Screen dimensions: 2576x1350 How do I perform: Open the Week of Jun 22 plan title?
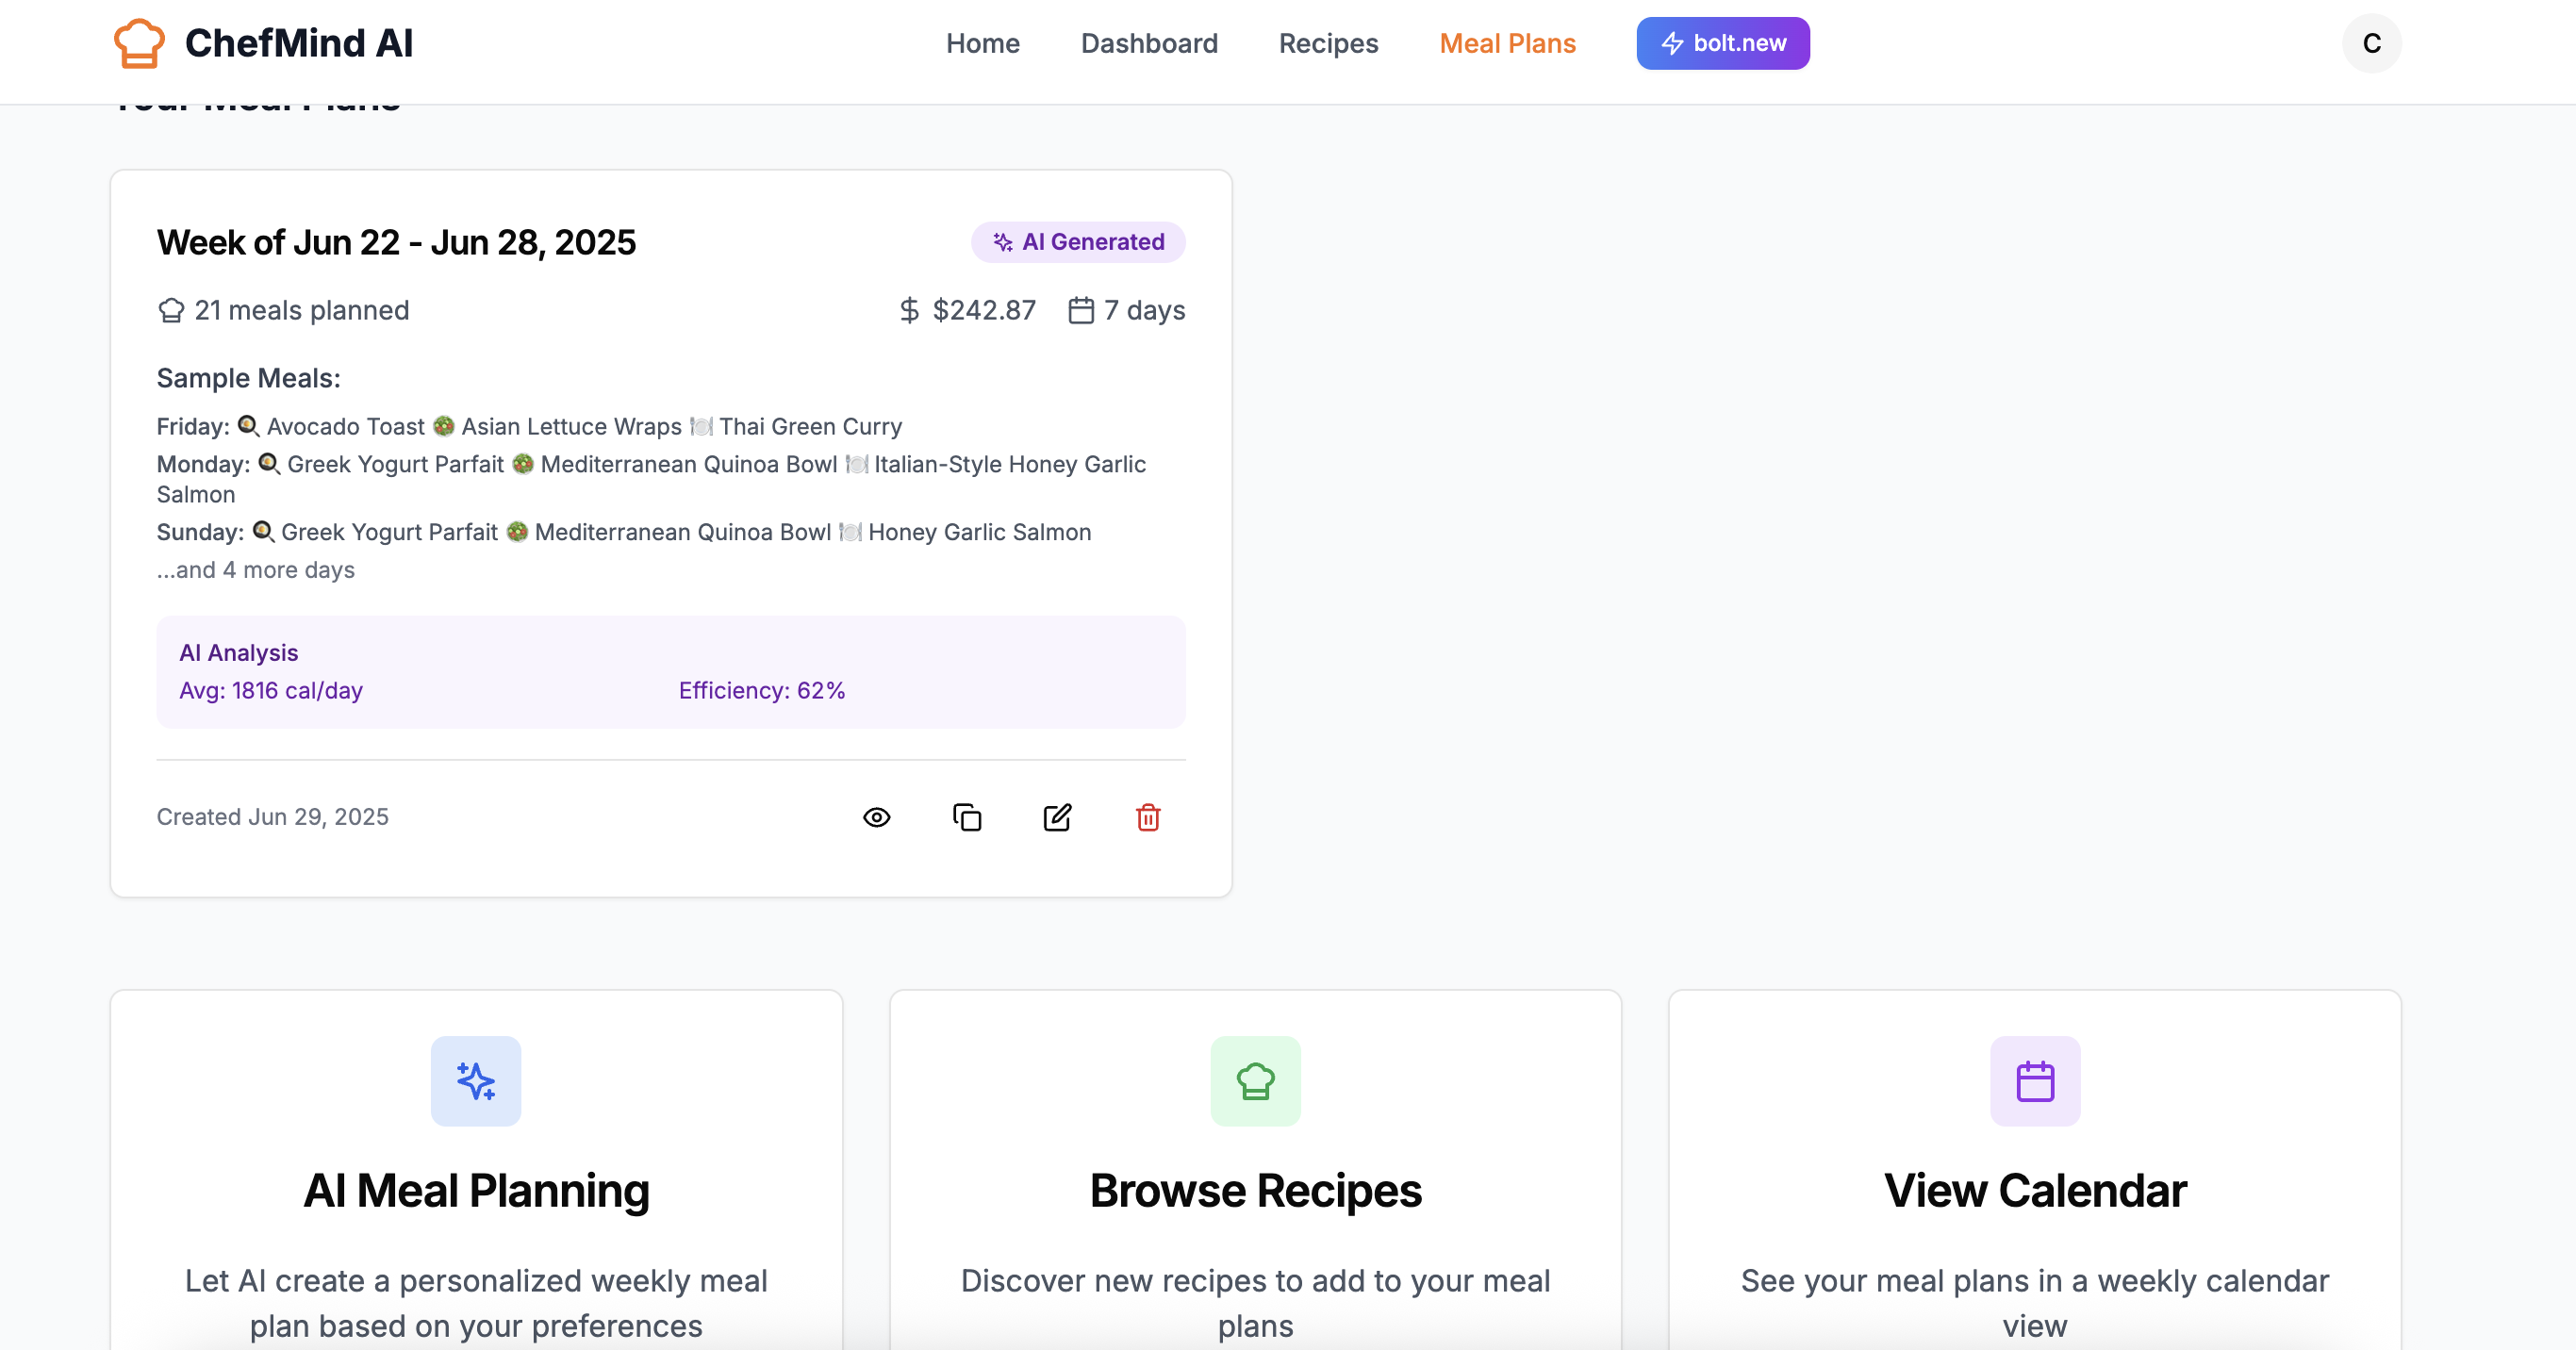(x=396, y=242)
